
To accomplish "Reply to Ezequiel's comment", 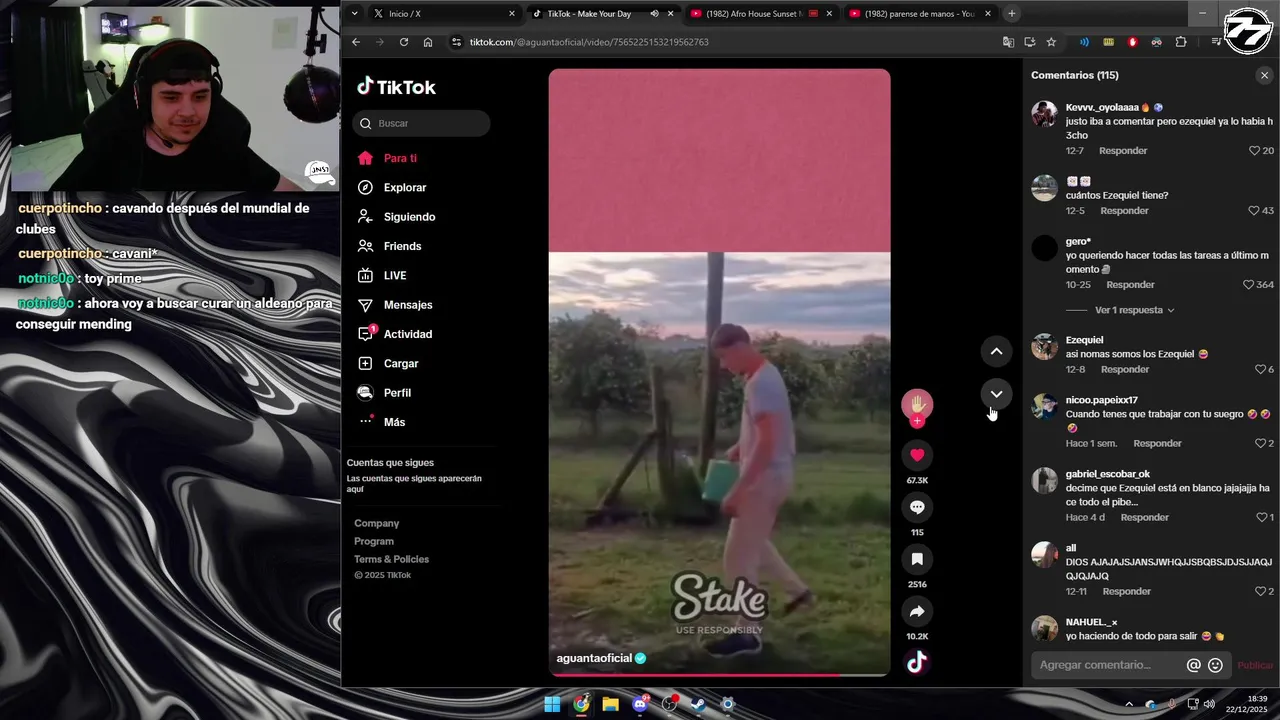I will point(1124,369).
